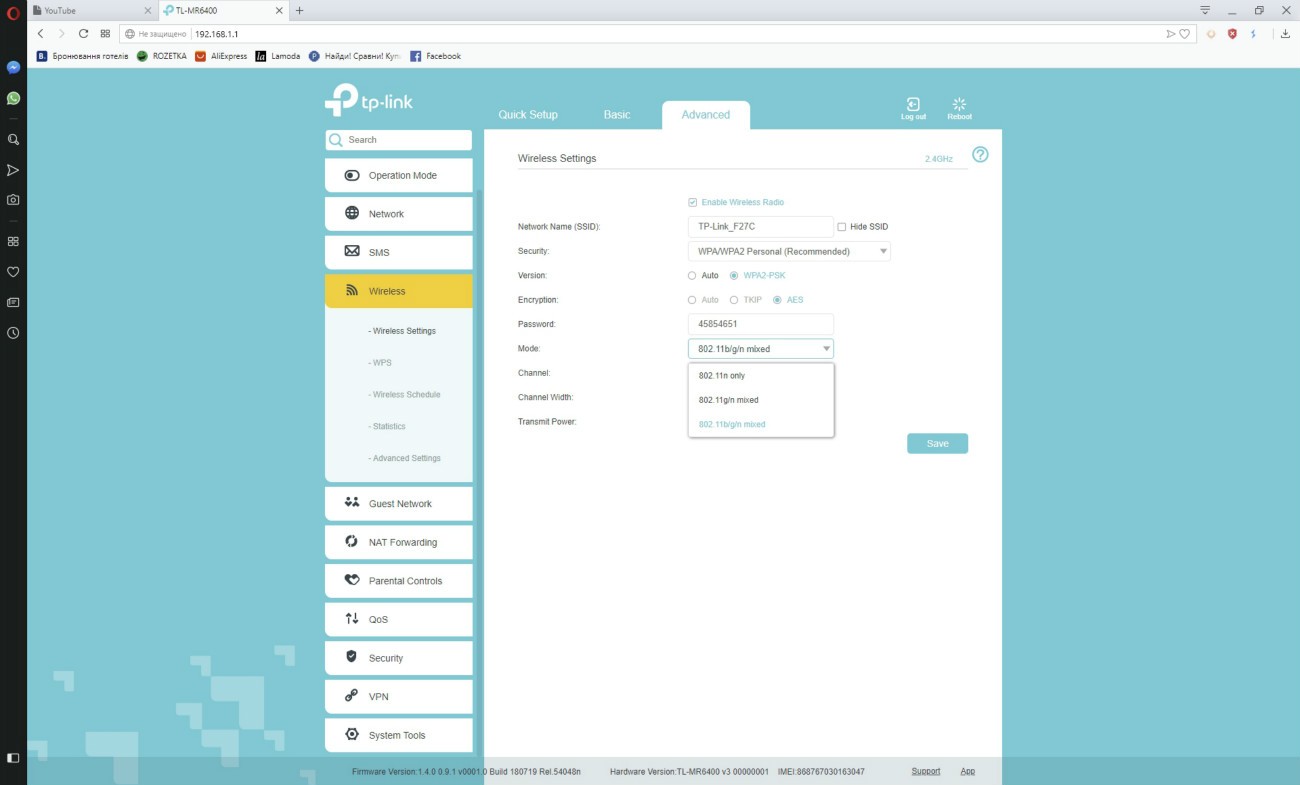Open help via question mark icon

[x=980, y=155]
